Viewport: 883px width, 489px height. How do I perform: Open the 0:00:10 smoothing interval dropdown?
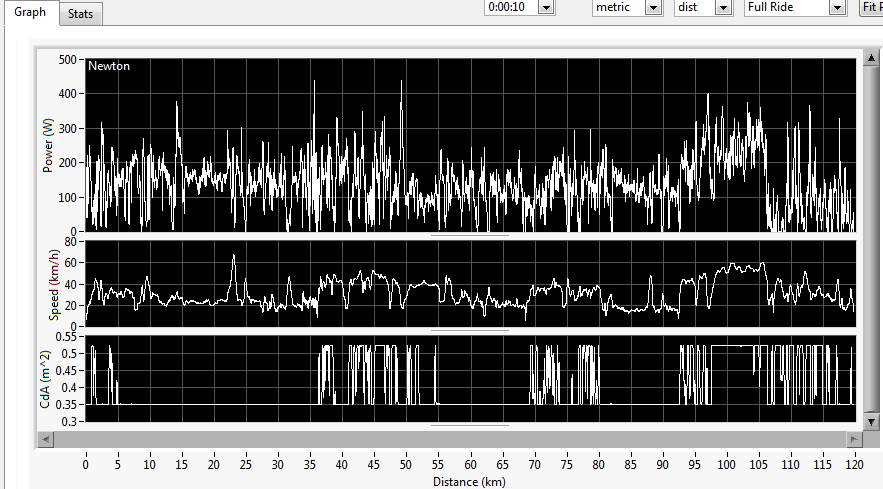pos(546,7)
